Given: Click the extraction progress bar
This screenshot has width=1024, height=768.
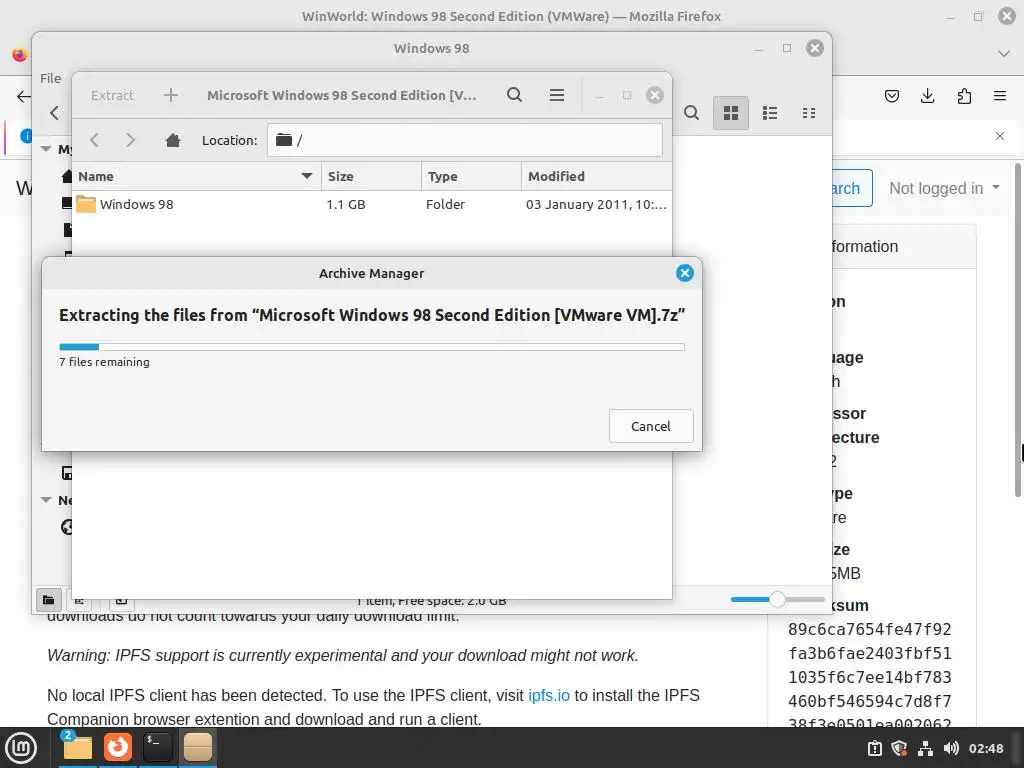Looking at the screenshot, I should 372,347.
